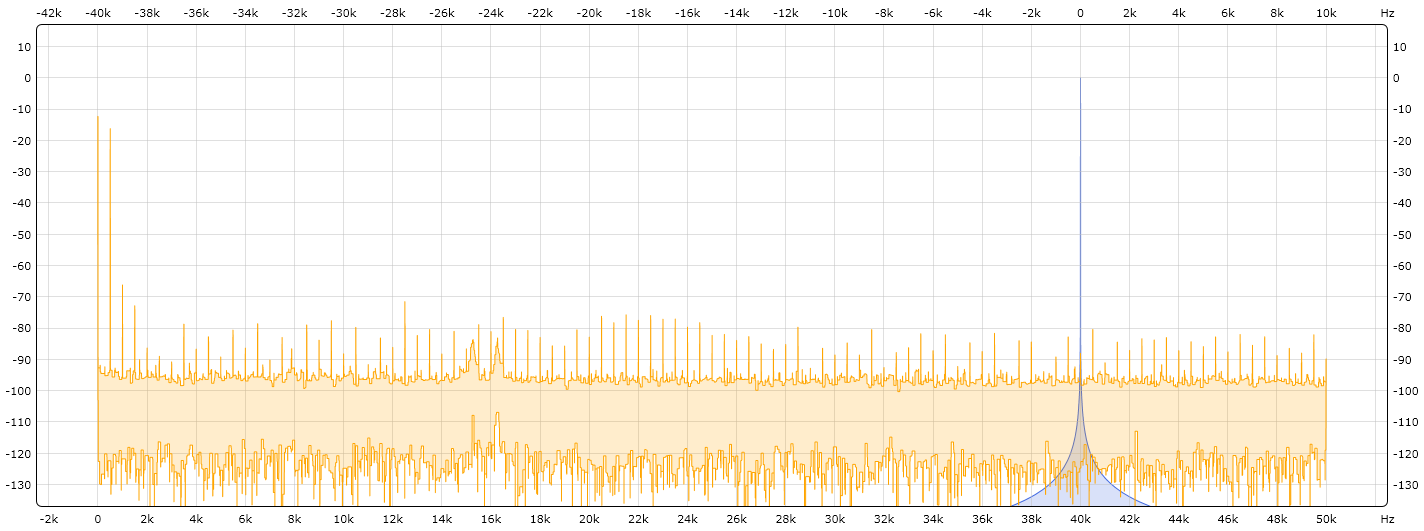Click the "Hz" unit label at top right
1424x531 pixels.
(1387, 13)
